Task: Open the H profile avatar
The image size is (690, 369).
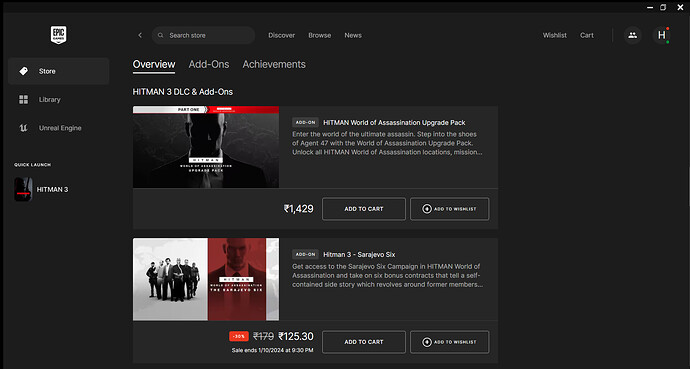Action: 661,35
